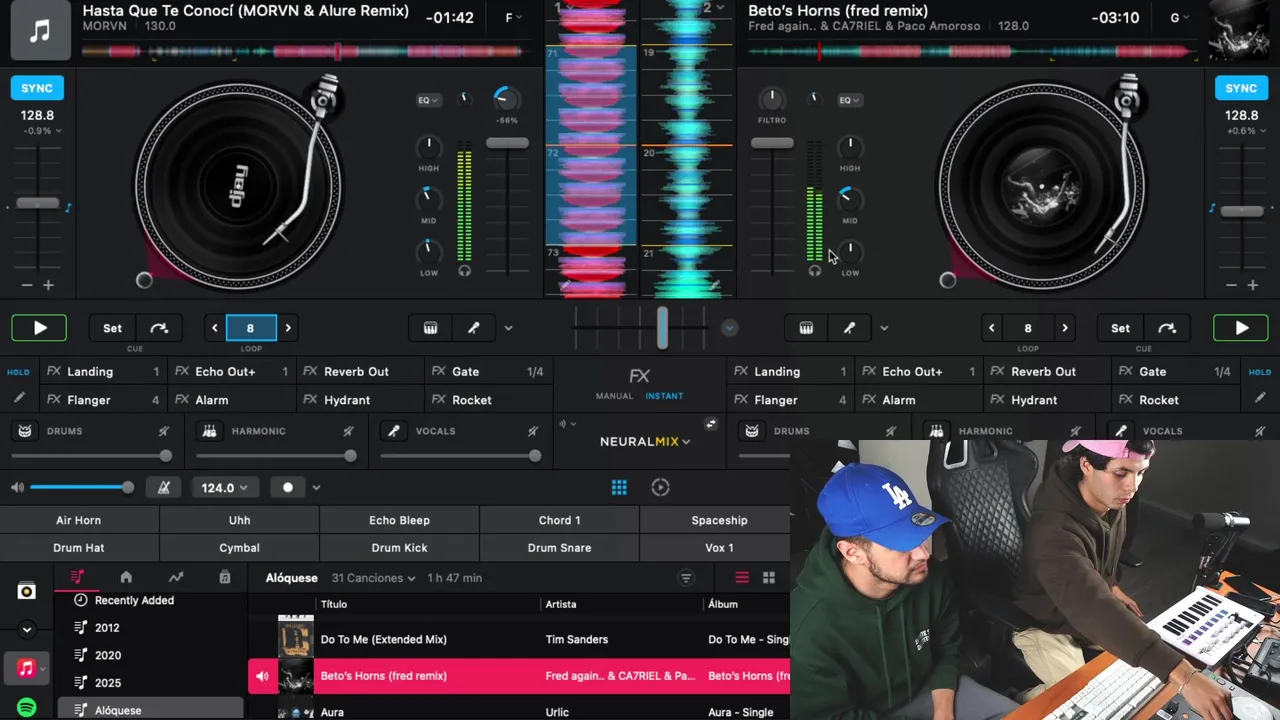Click jump-to-cue arrow on right deck
The height and width of the screenshot is (720, 1280).
pos(1167,328)
